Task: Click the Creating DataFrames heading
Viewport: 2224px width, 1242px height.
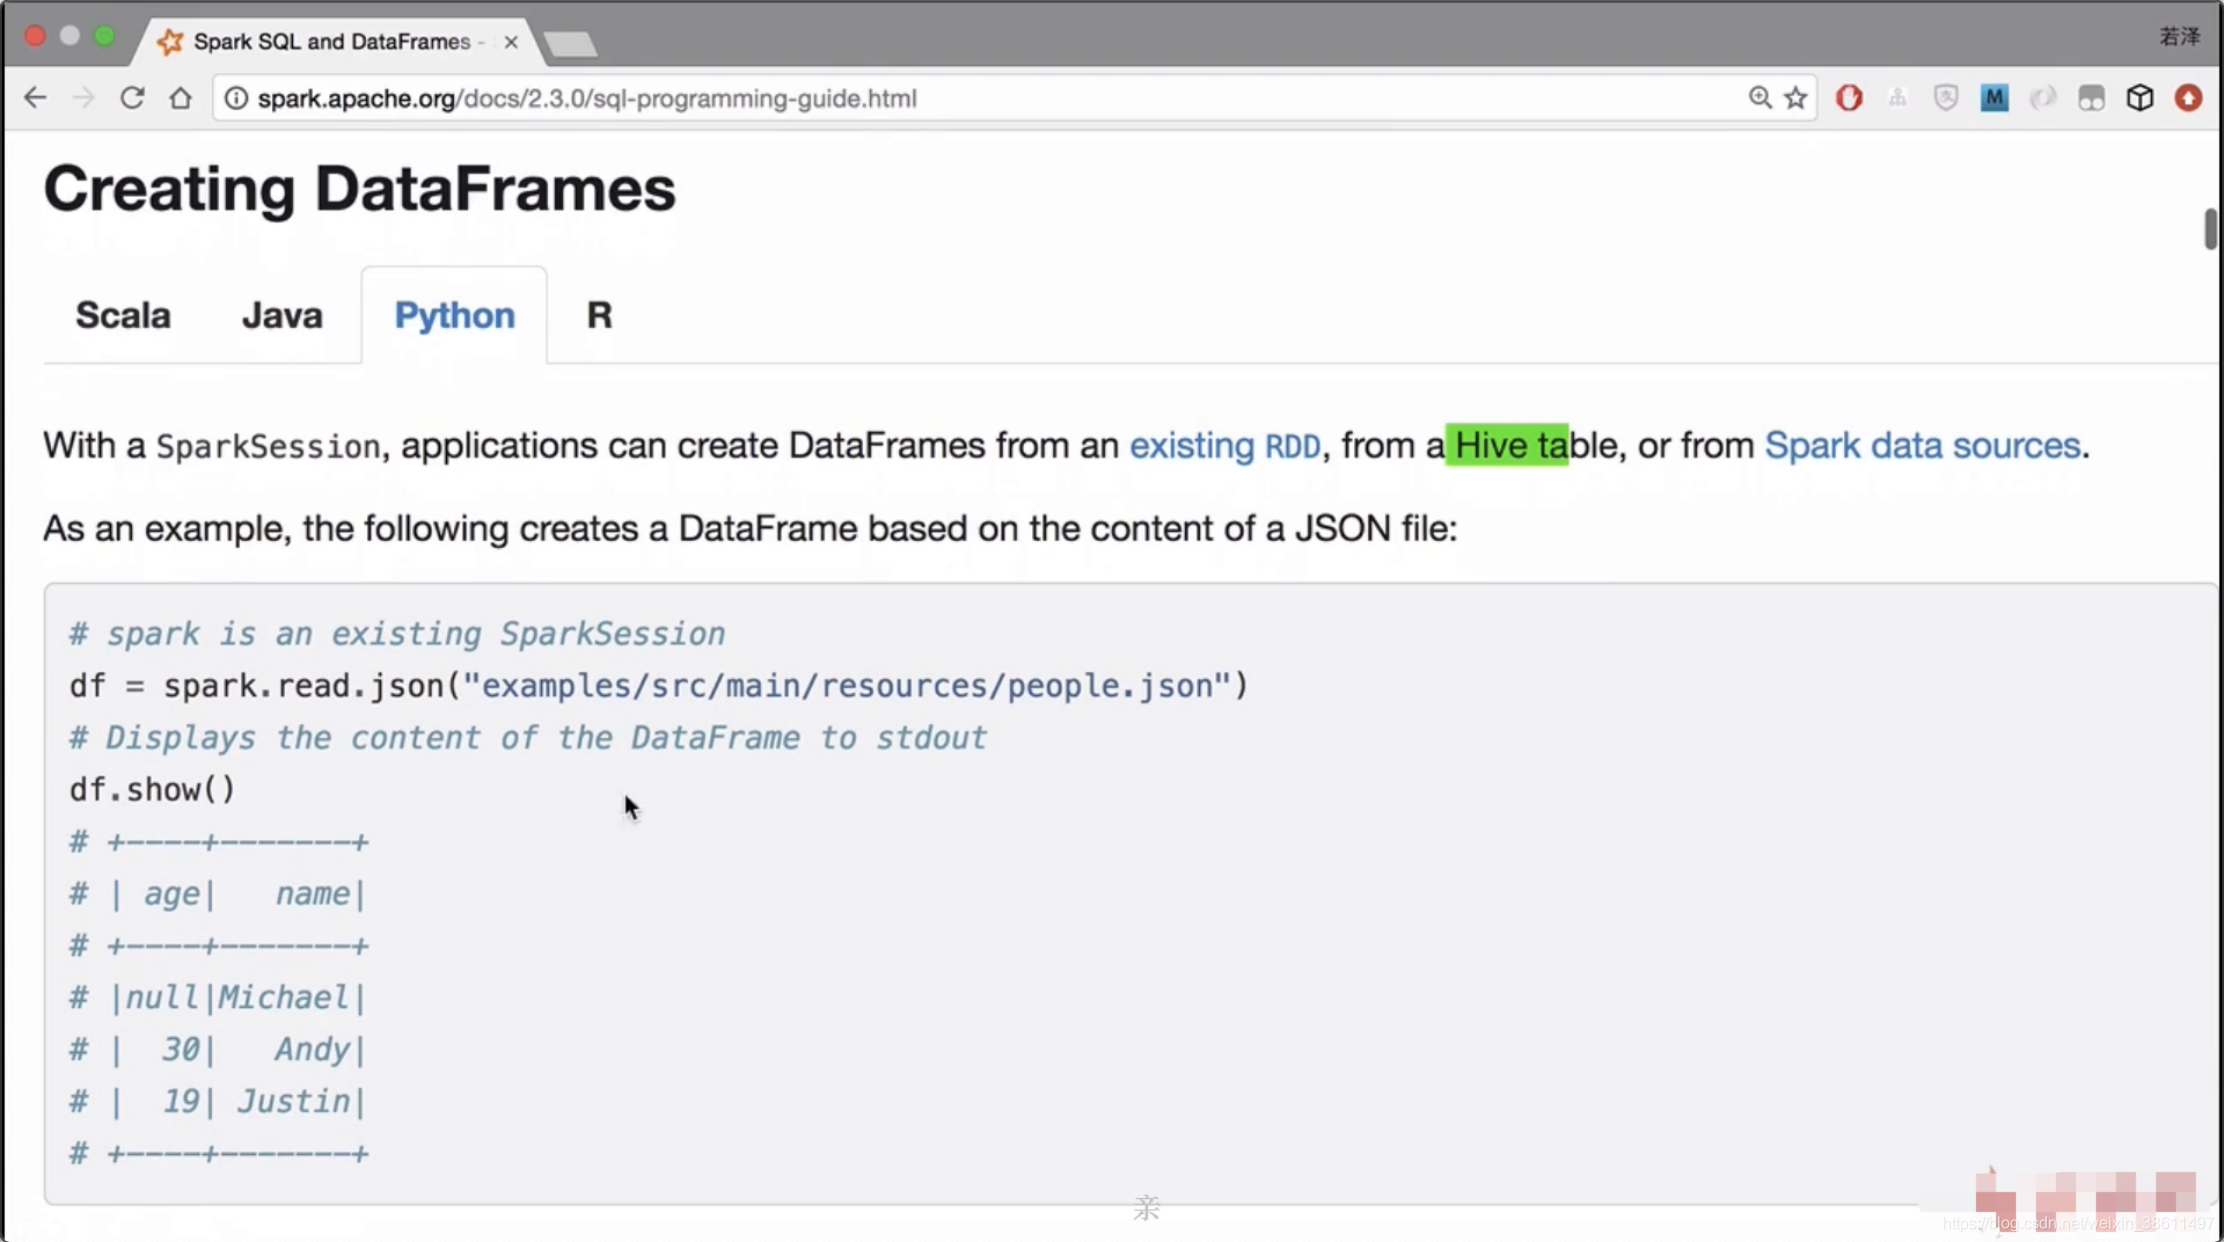Action: click(360, 188)
